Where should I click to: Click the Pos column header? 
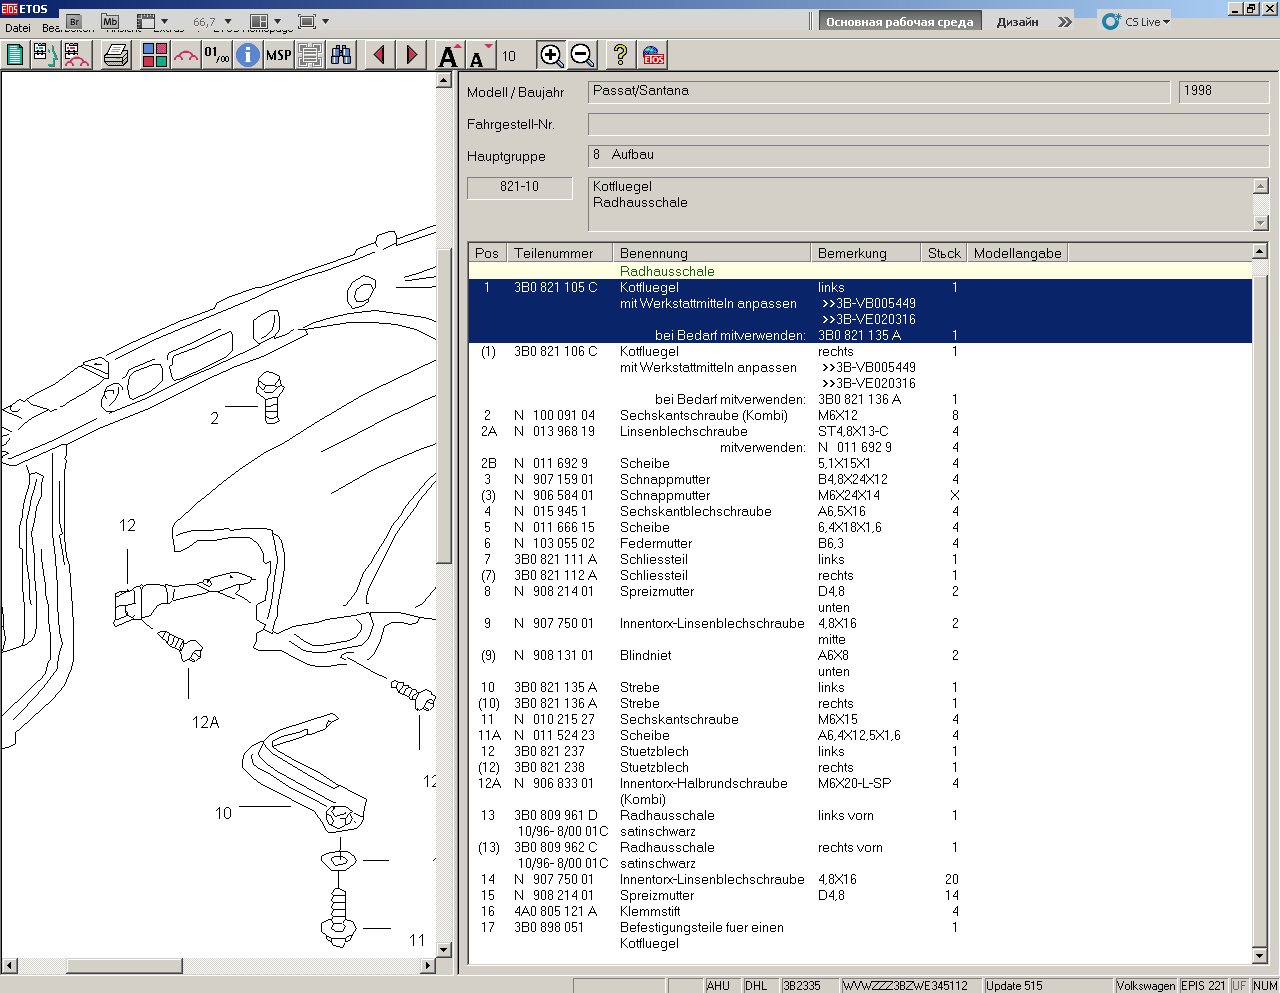click(x=487, y=253)
